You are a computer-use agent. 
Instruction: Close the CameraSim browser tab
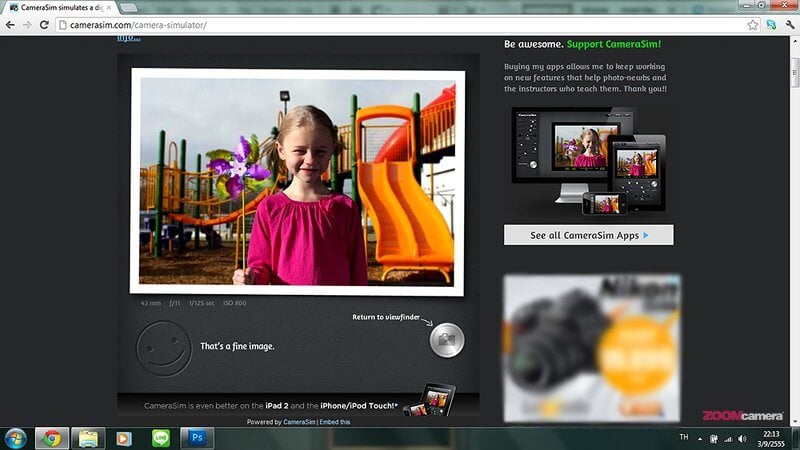tap(109, 8)
